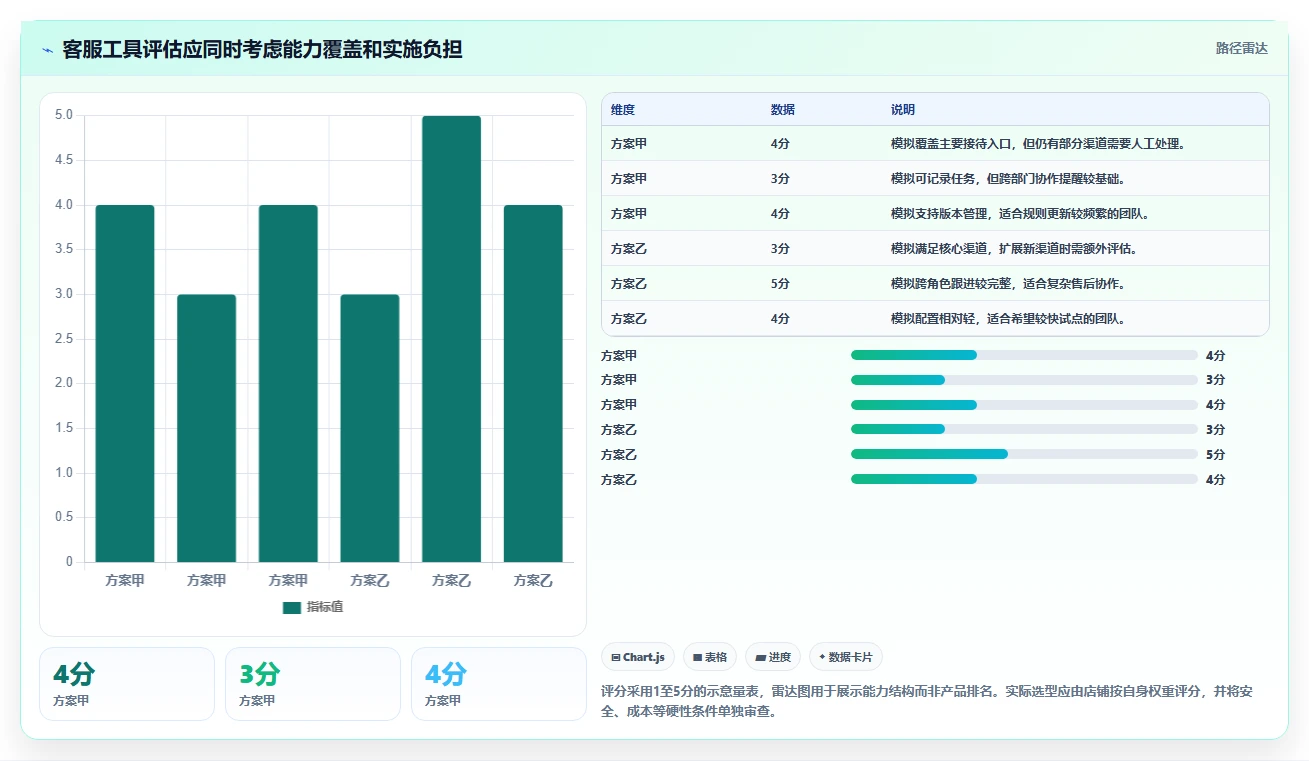This screenshot has width=1309, height=761.
Task: Click the 路径雷达 label in the header
Action: [x=1241, y=48]
